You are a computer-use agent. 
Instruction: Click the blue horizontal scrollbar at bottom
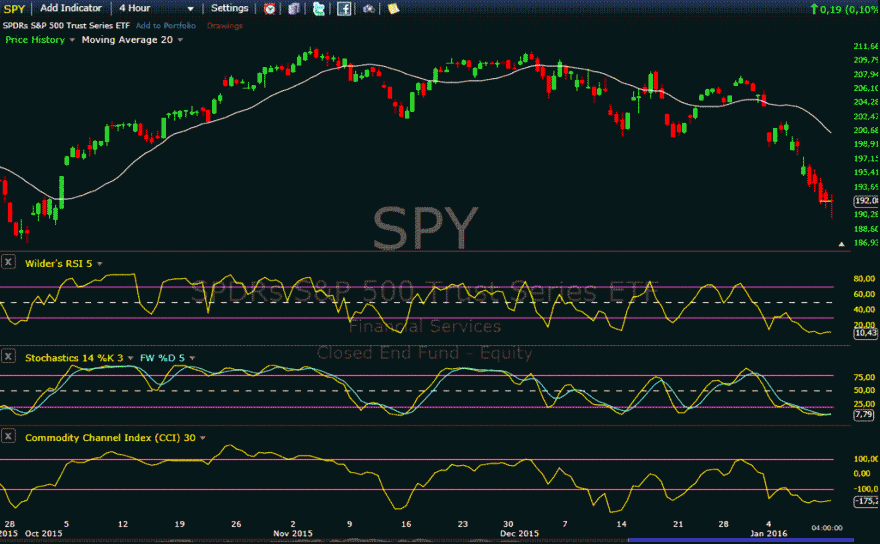(741, 541)
